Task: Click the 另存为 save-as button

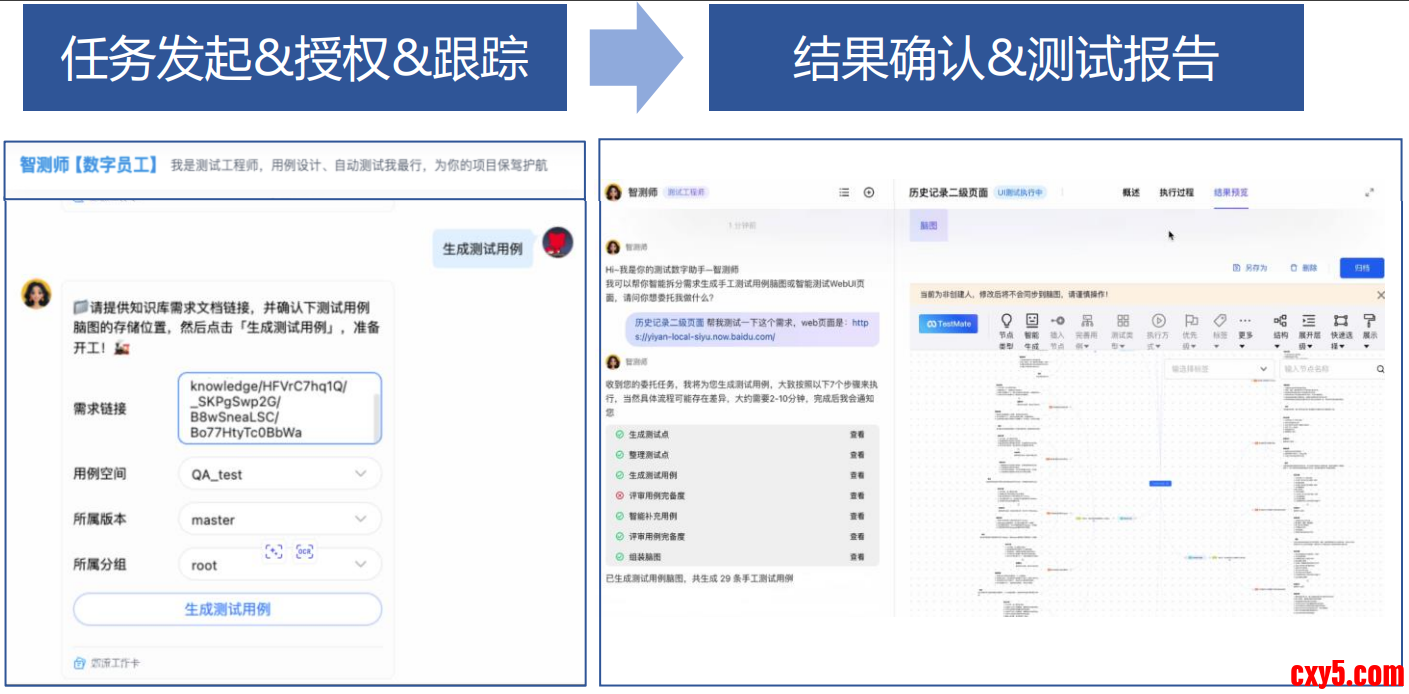Action: point(1251,268)
